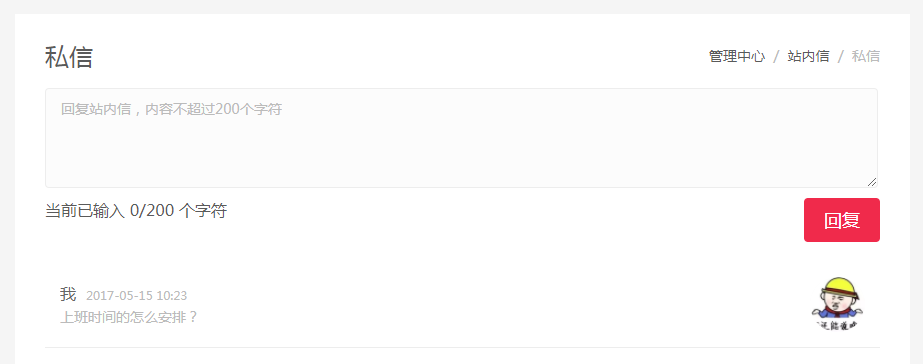Select message text 上班时间的怎么安排？

[x=129, y=317]
